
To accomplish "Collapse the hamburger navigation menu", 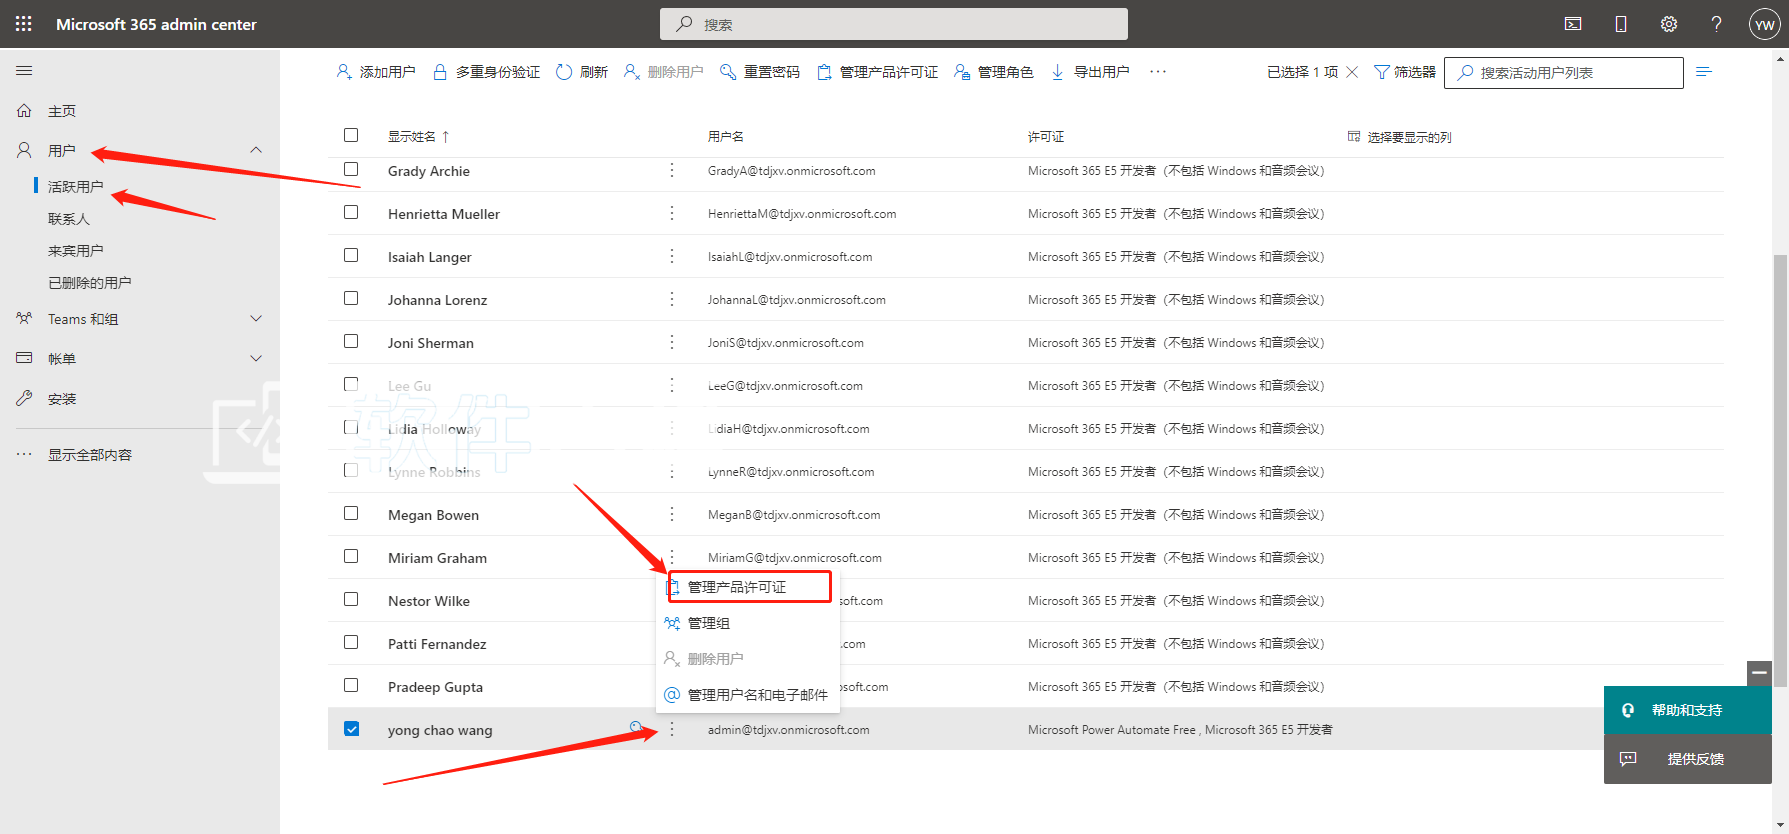I will click(x=24, y=71).
